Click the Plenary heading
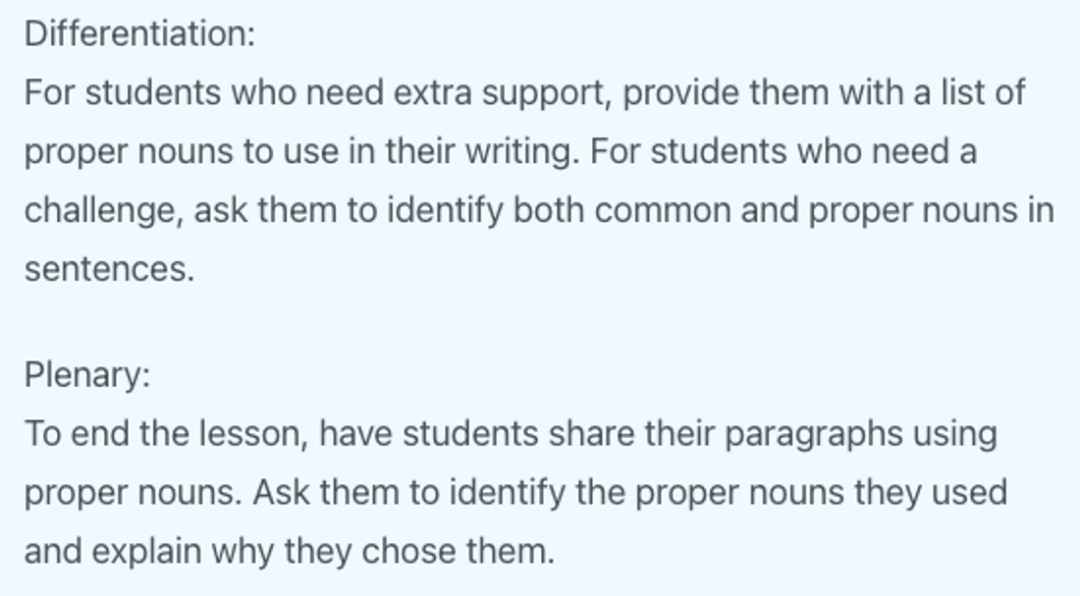 (x=87, y=375)
